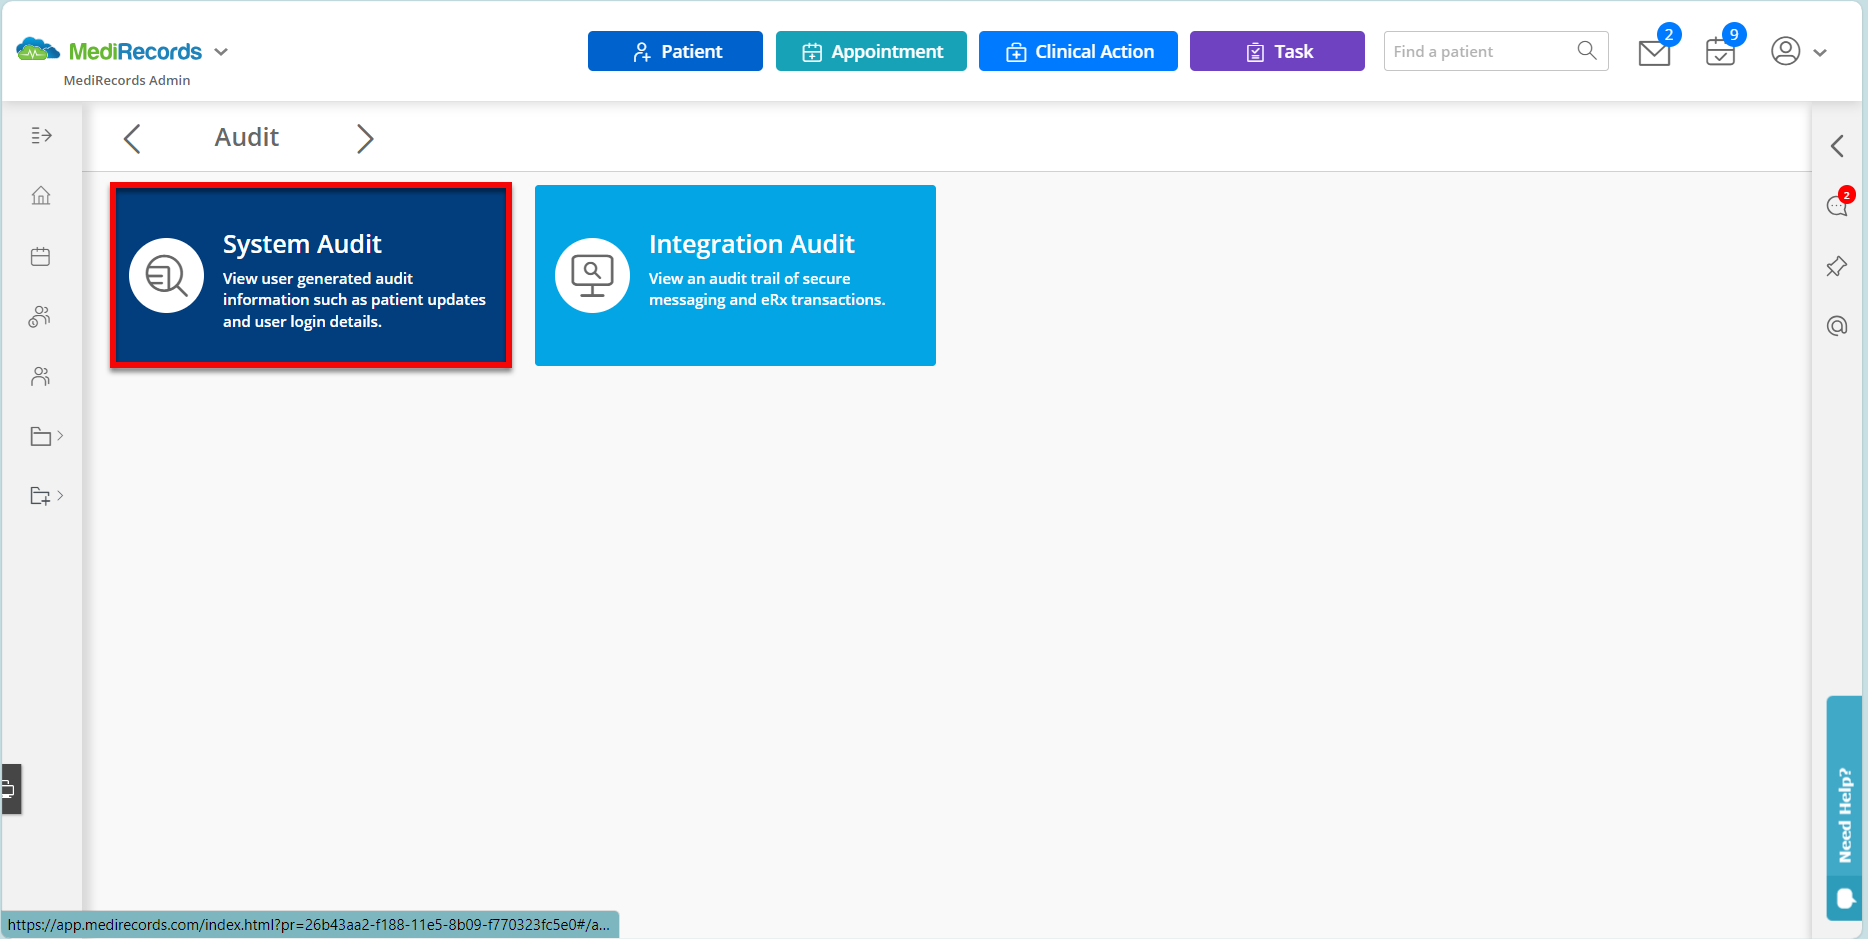Expand the hamburger navigation menu icon
The width and height of the screenshot is (1868, 939).
pos(41,135)
